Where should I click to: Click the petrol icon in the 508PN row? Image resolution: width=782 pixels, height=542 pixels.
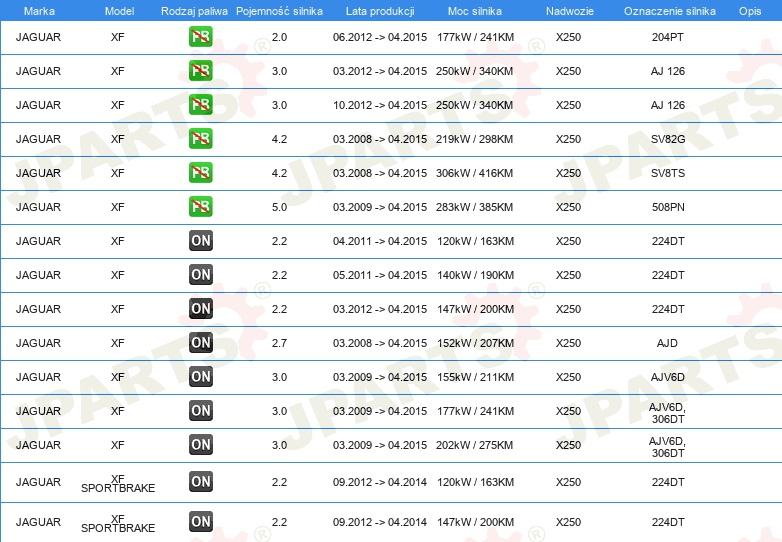pyautogui.click(x=200, y=206)
